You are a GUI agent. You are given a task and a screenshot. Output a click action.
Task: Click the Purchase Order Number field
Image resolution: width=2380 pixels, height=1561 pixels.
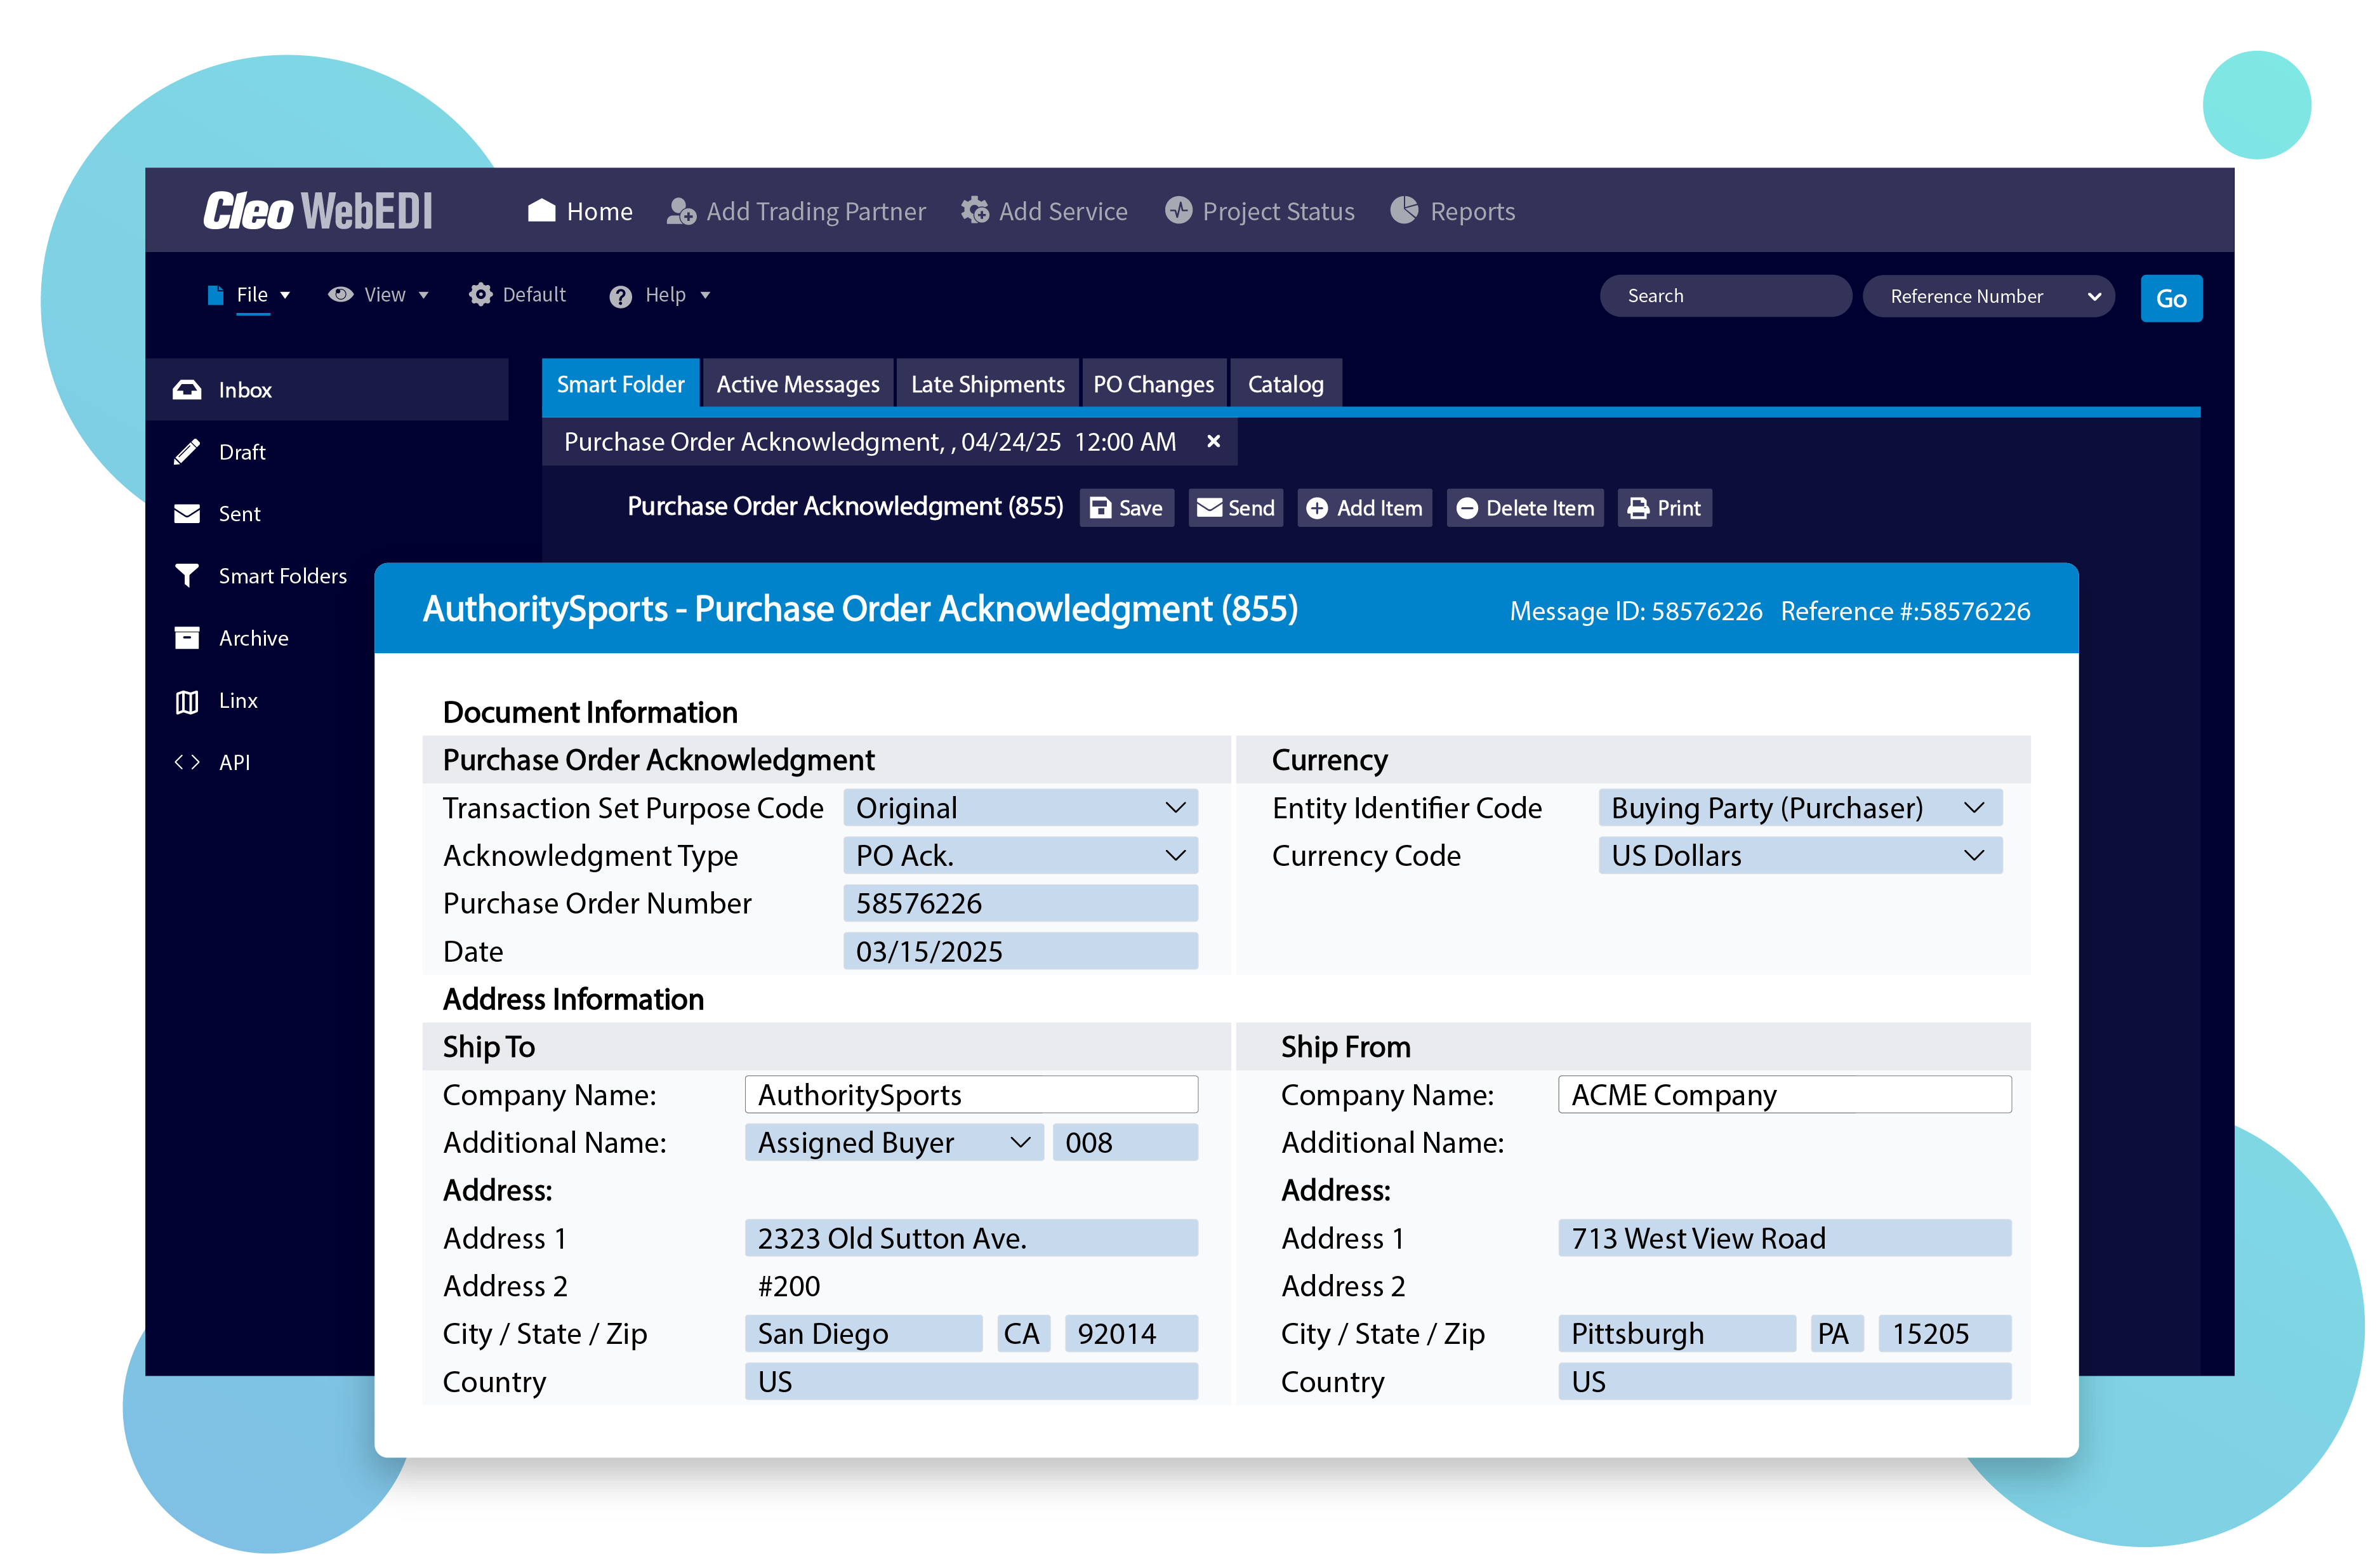pos(1020,904)
